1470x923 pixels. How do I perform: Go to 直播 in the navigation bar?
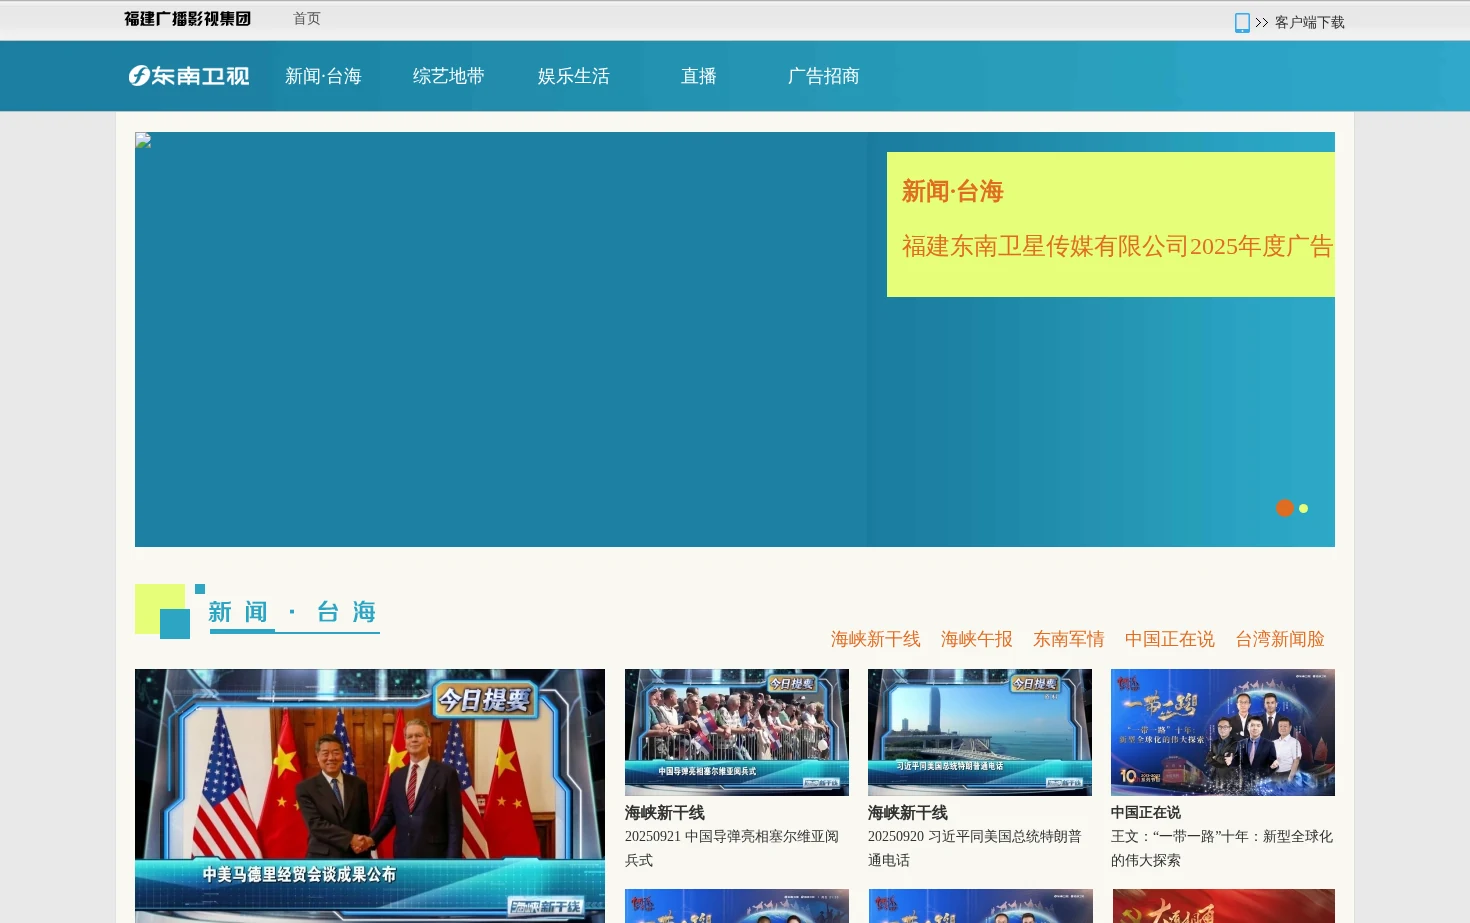(698, 76)
